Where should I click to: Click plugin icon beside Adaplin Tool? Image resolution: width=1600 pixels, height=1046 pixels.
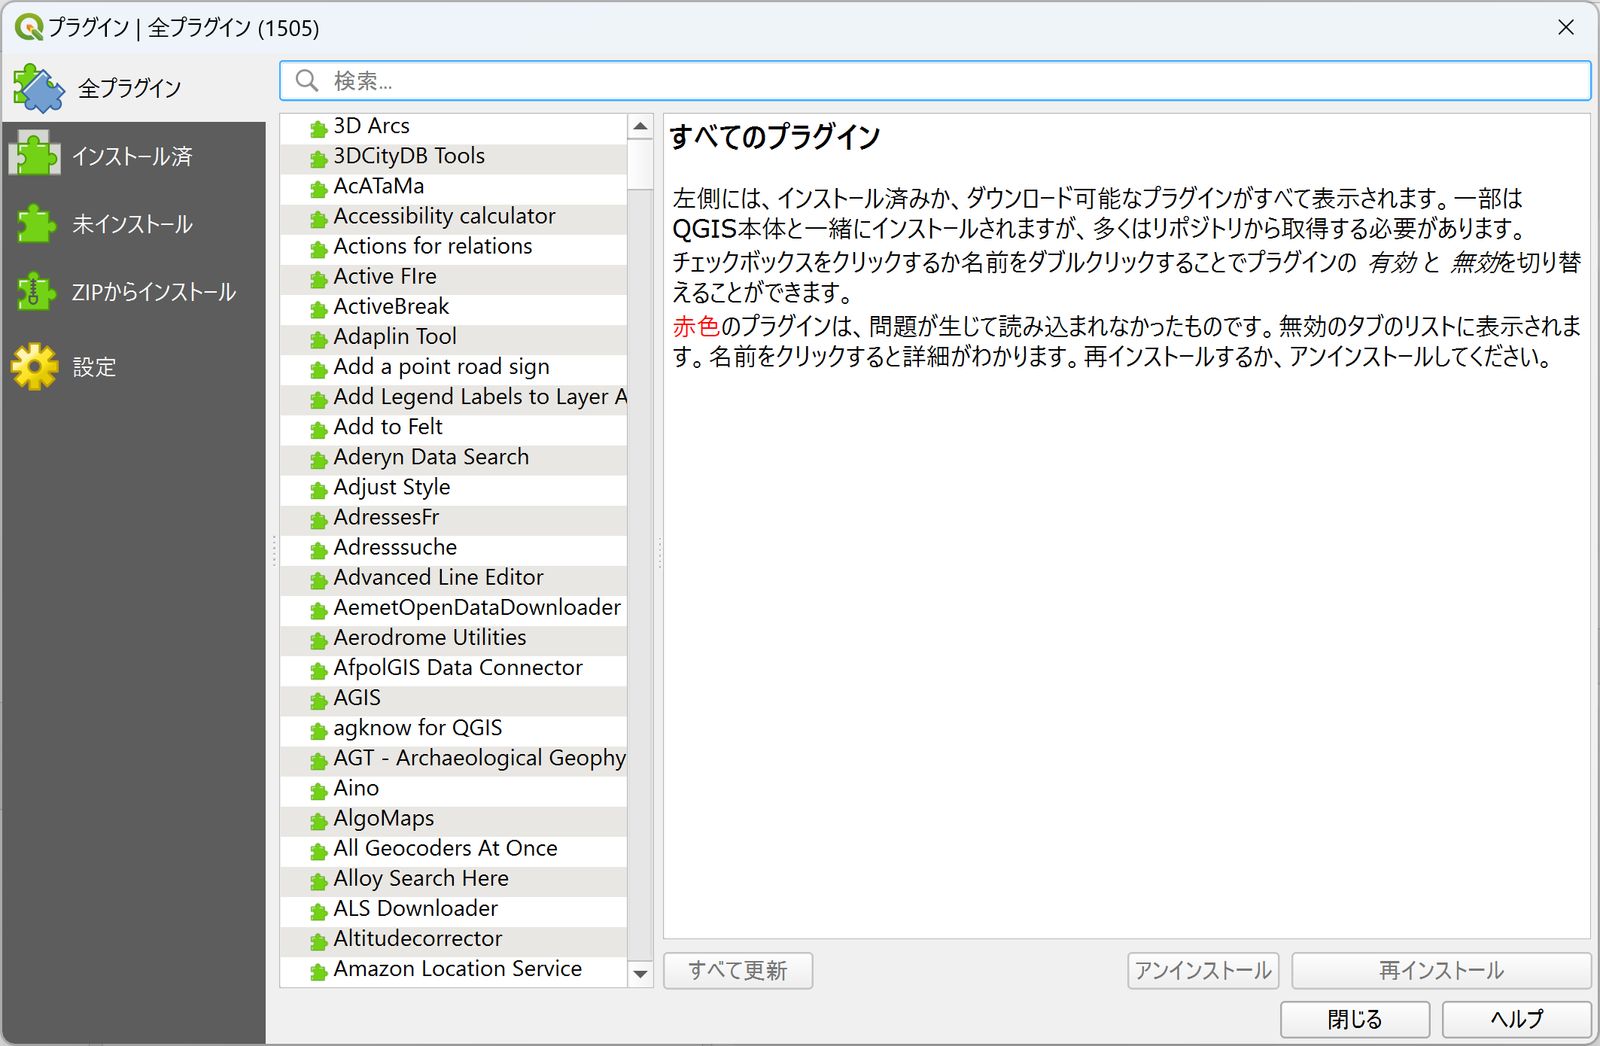(x=319, y=338)
